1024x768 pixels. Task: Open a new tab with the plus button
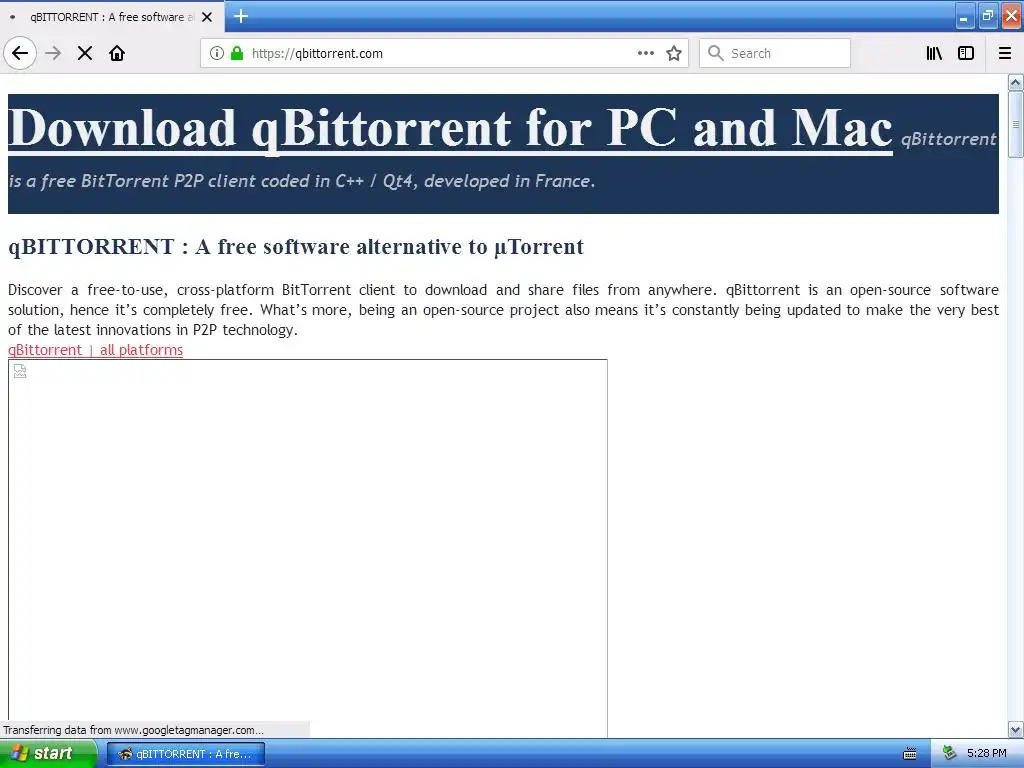pyautogui.click(x=241, y=16)
